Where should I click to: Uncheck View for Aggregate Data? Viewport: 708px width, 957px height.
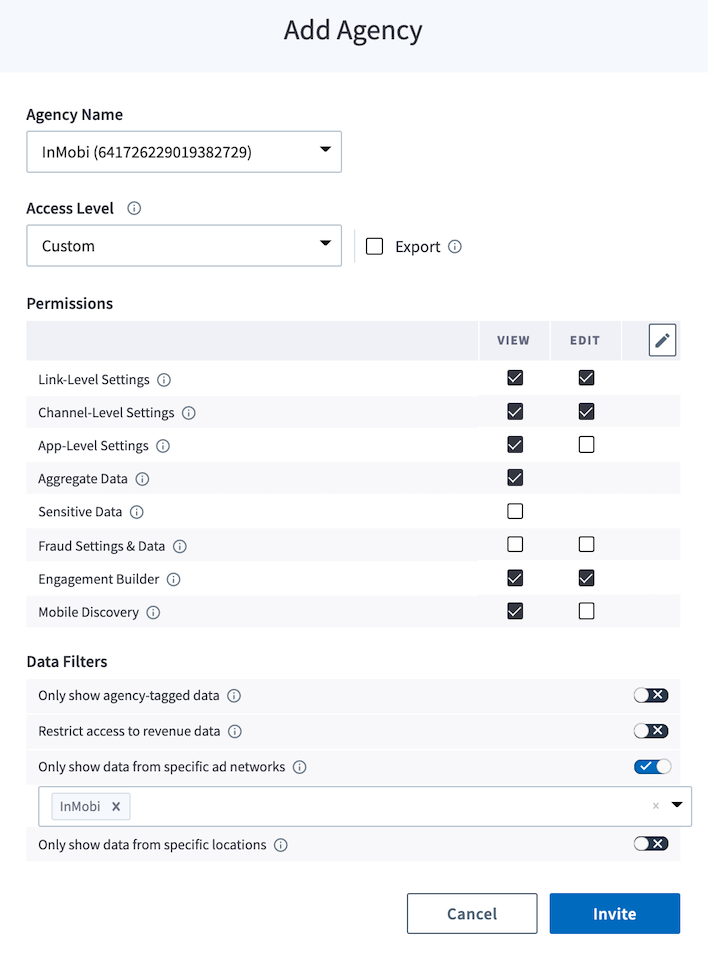tap(515, 477)
